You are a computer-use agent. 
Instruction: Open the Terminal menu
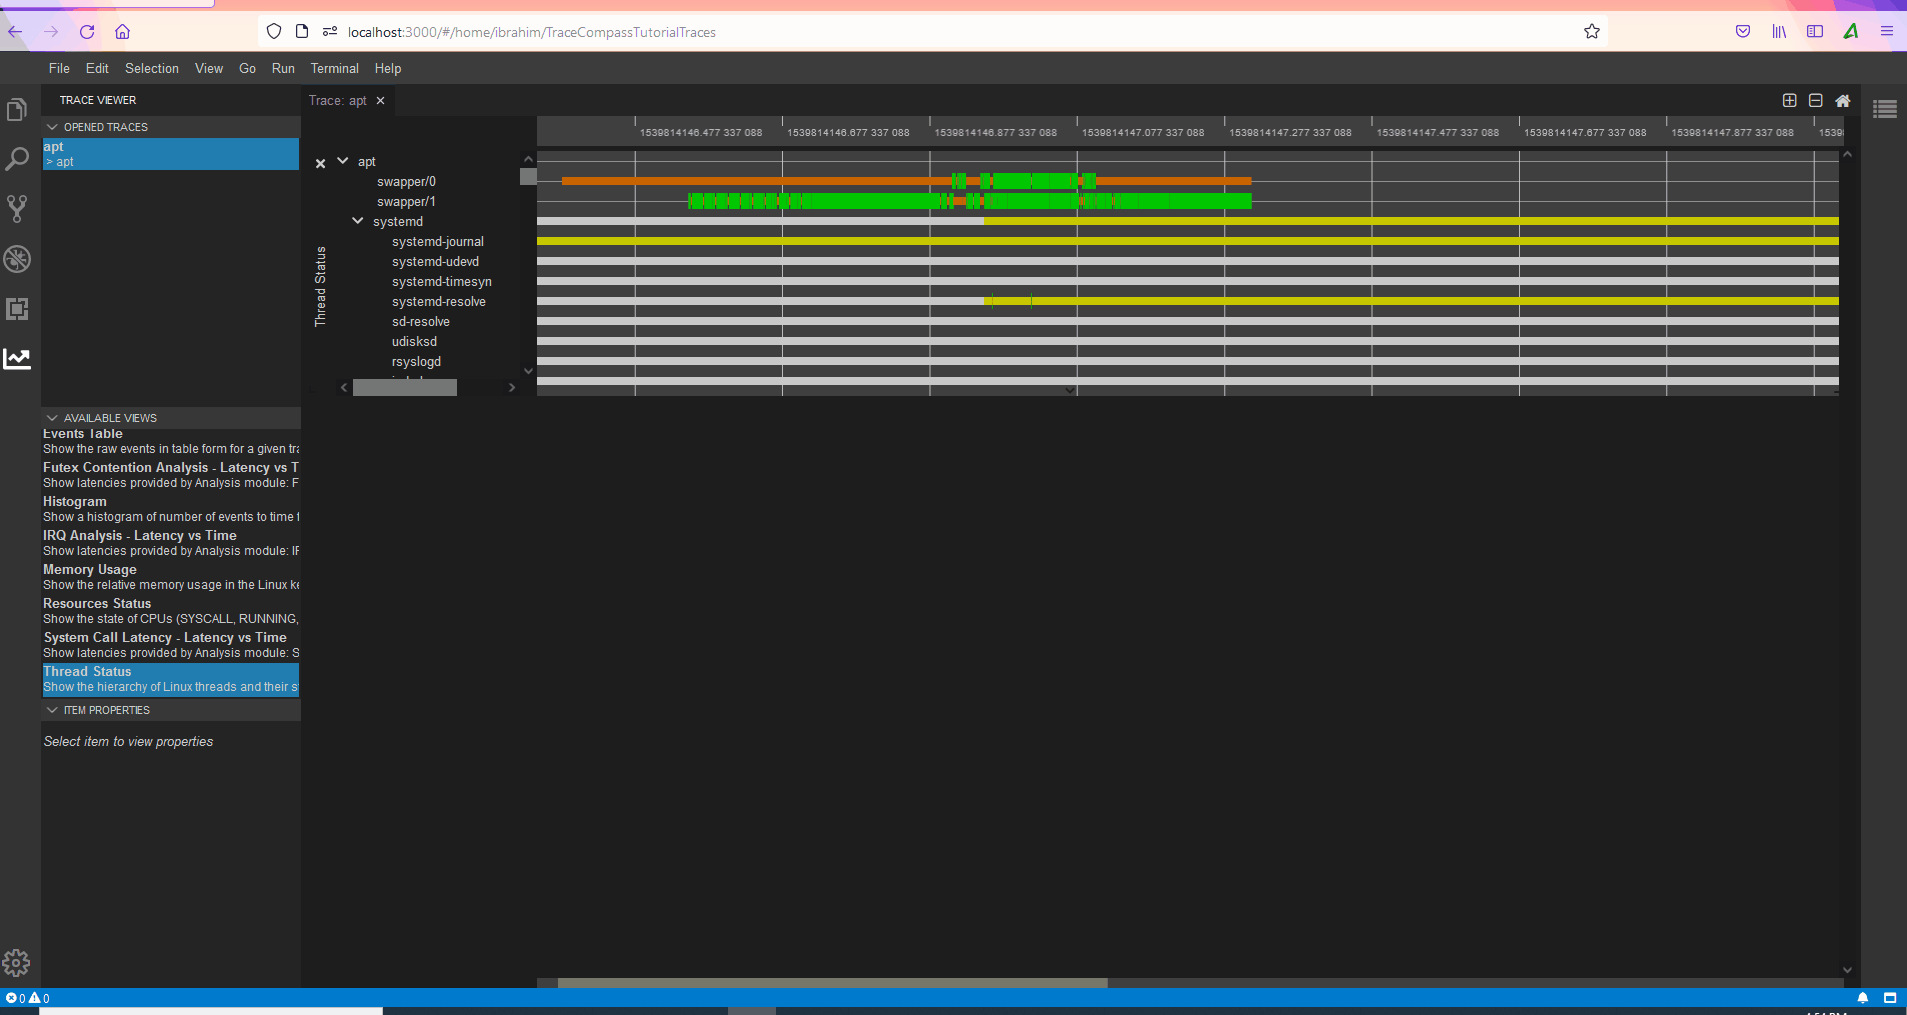334,68
